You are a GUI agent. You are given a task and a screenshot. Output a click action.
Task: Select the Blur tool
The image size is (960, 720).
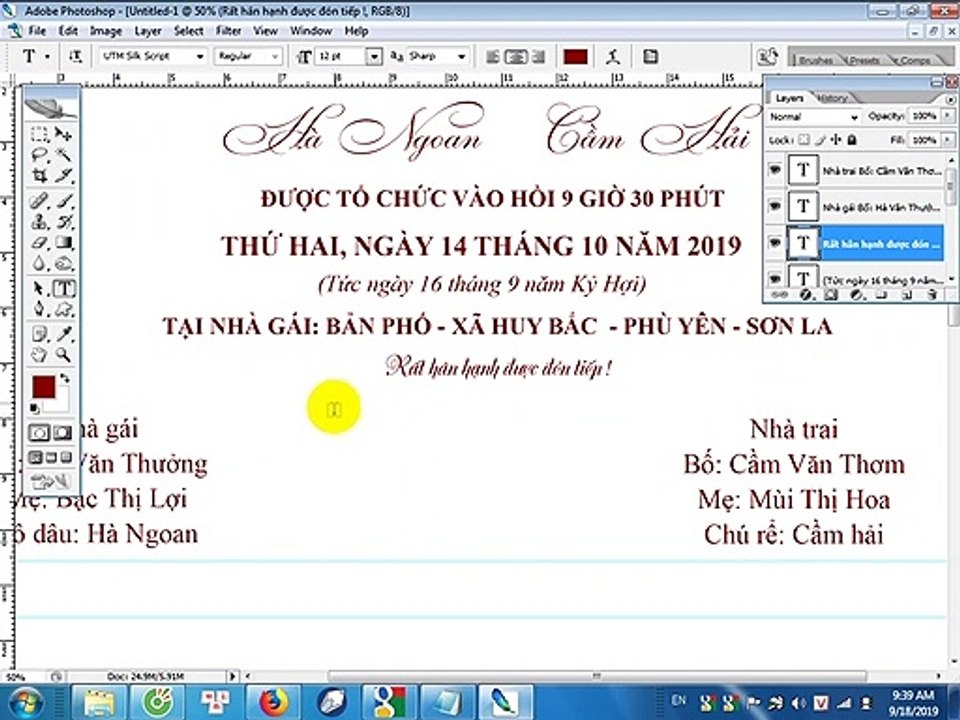point(39,263)
